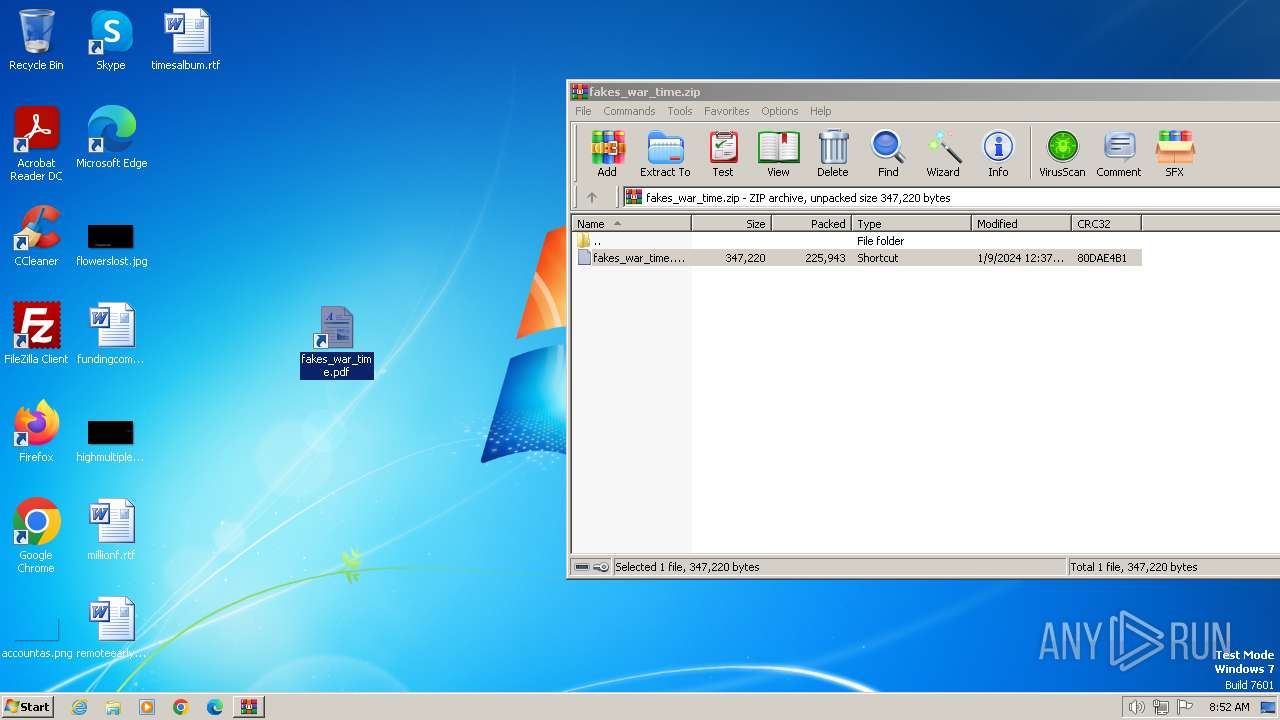The width and height of the screenshot is (1280, 720).
Task: Select the Skype desktop shortcut
Action: [110, 40]
